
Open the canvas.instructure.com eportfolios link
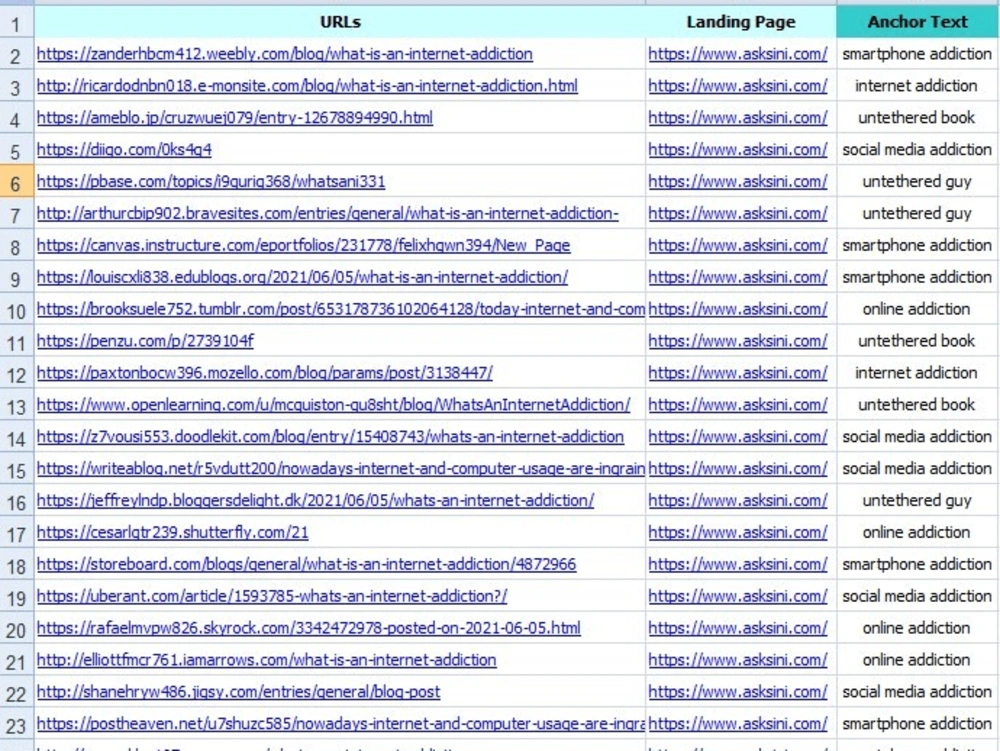tap(304, 245)
